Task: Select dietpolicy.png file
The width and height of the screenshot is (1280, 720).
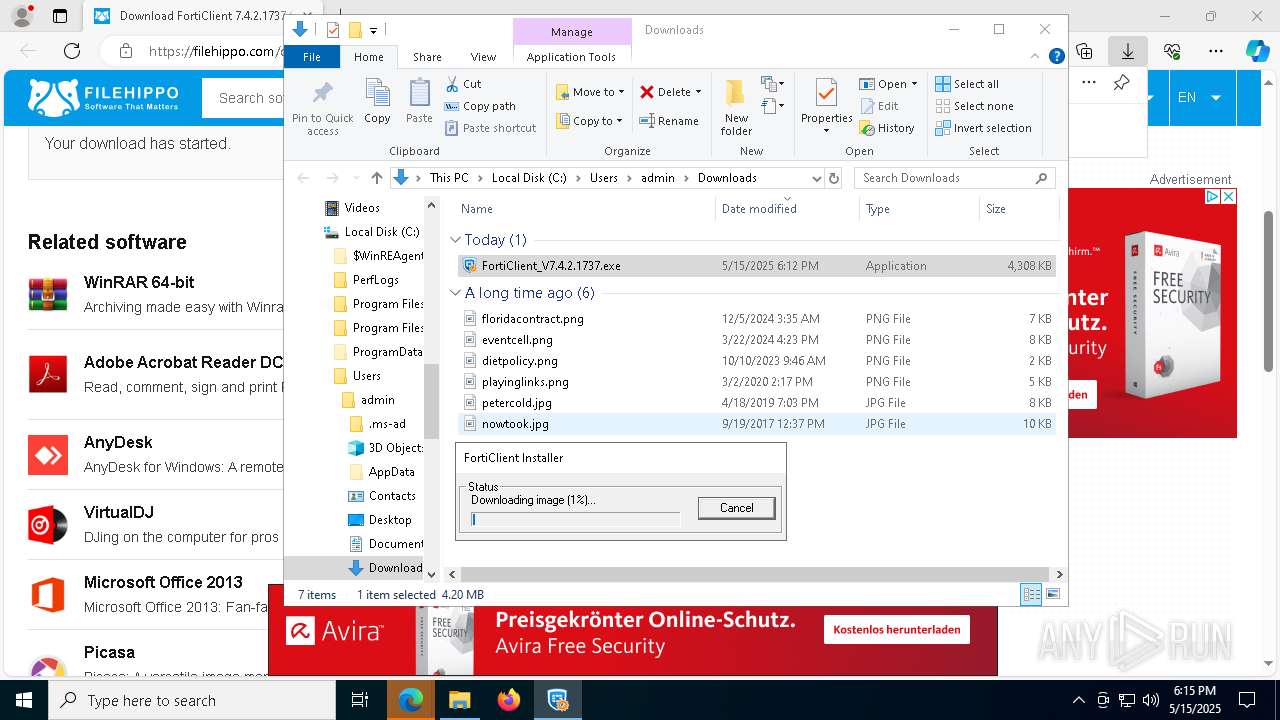Action: (x=755, y=361)
